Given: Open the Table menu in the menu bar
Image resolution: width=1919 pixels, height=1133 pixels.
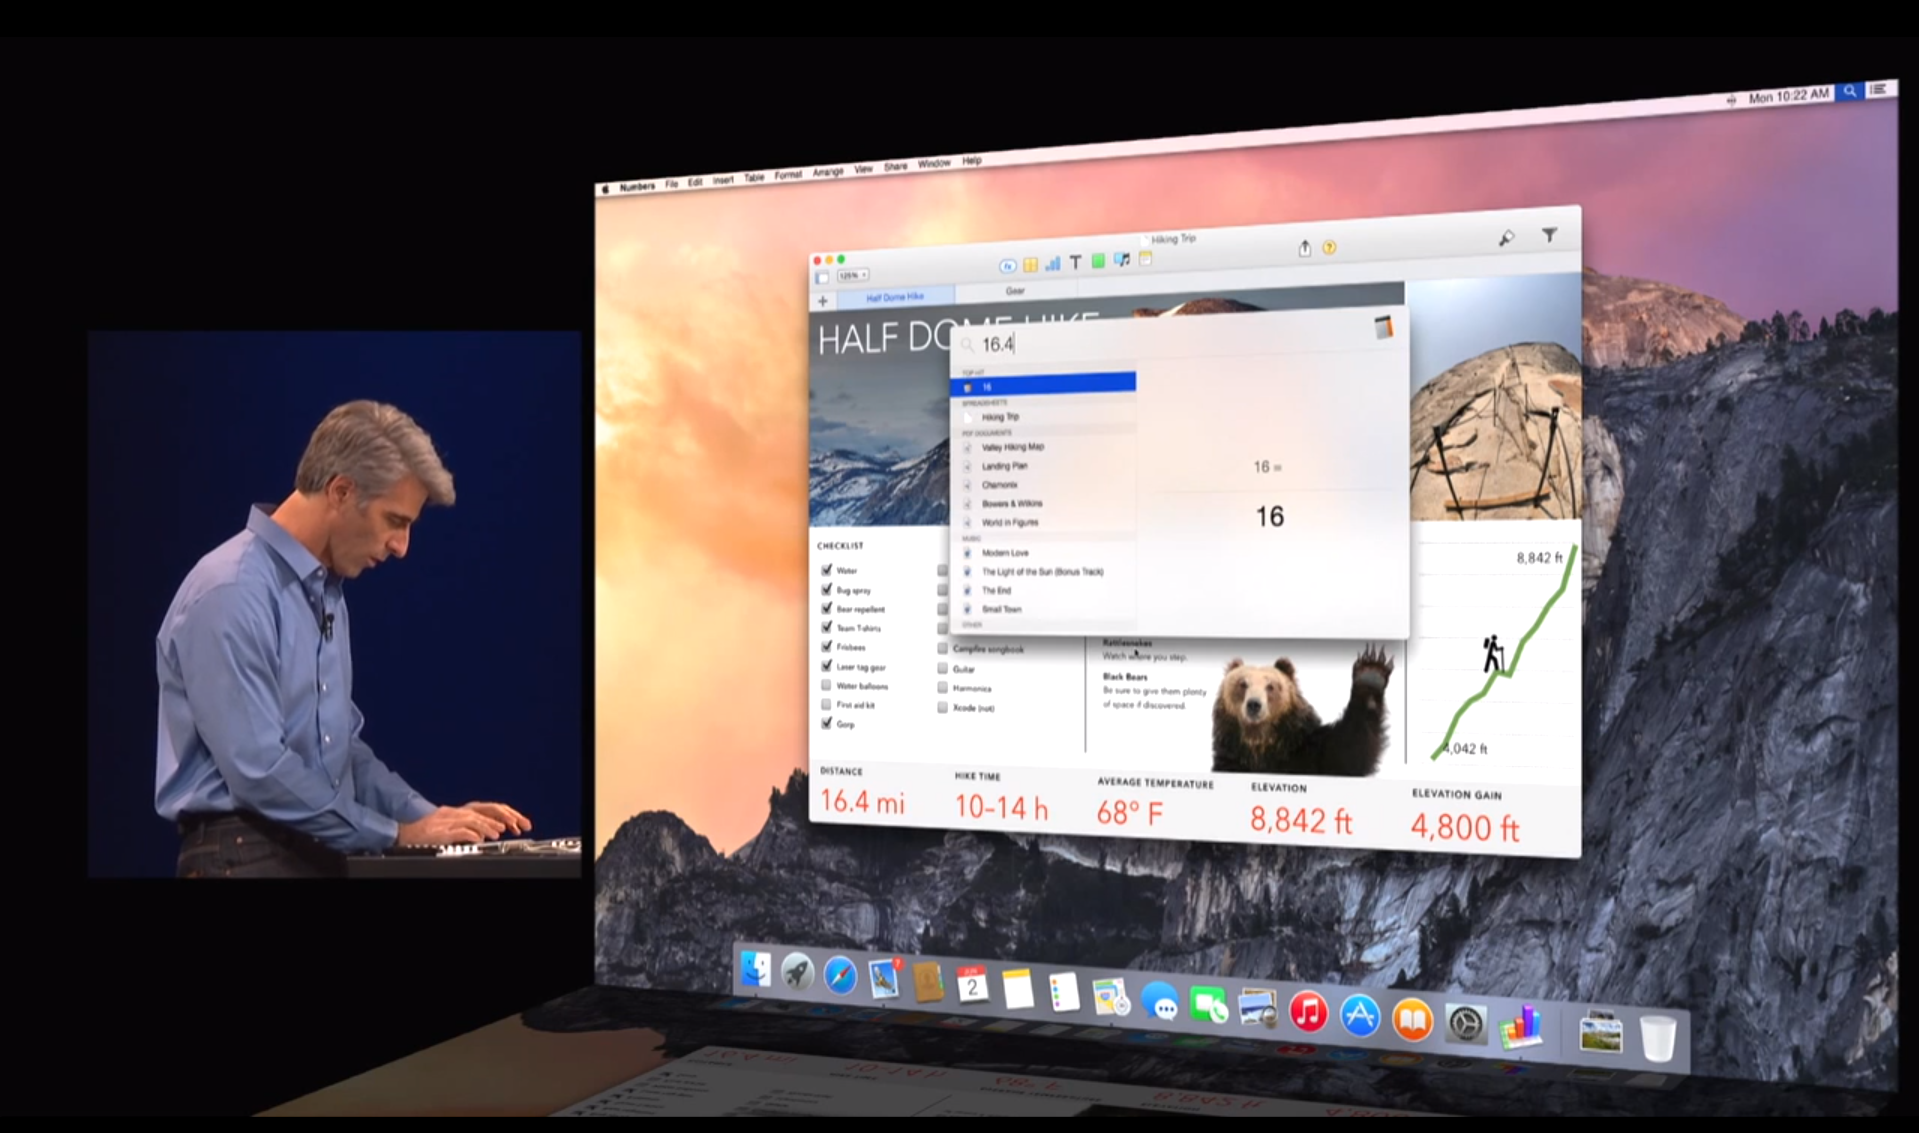Looking at the screenshot, I should pos(754,178).
